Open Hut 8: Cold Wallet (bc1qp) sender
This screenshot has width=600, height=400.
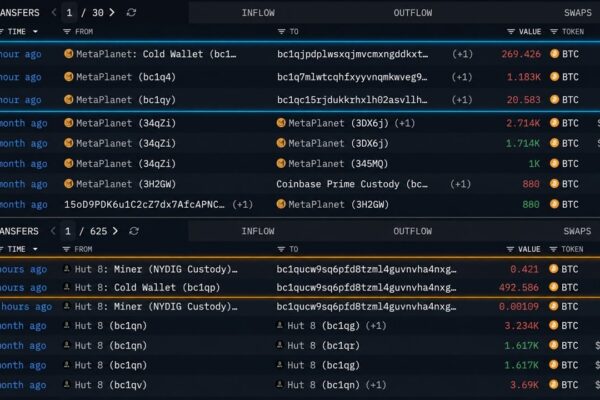tap(147, 287)
